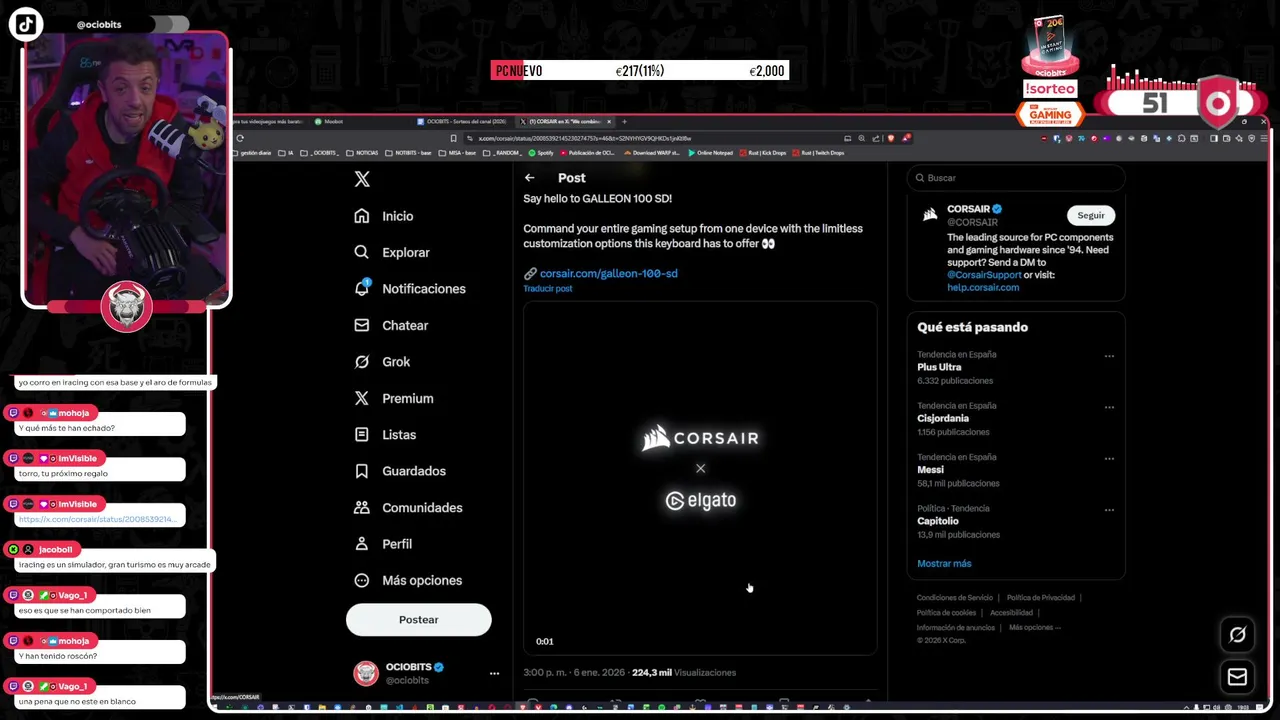Open Condiciones de Servicio footer link

pyautogui.click(x=954, y=598)
